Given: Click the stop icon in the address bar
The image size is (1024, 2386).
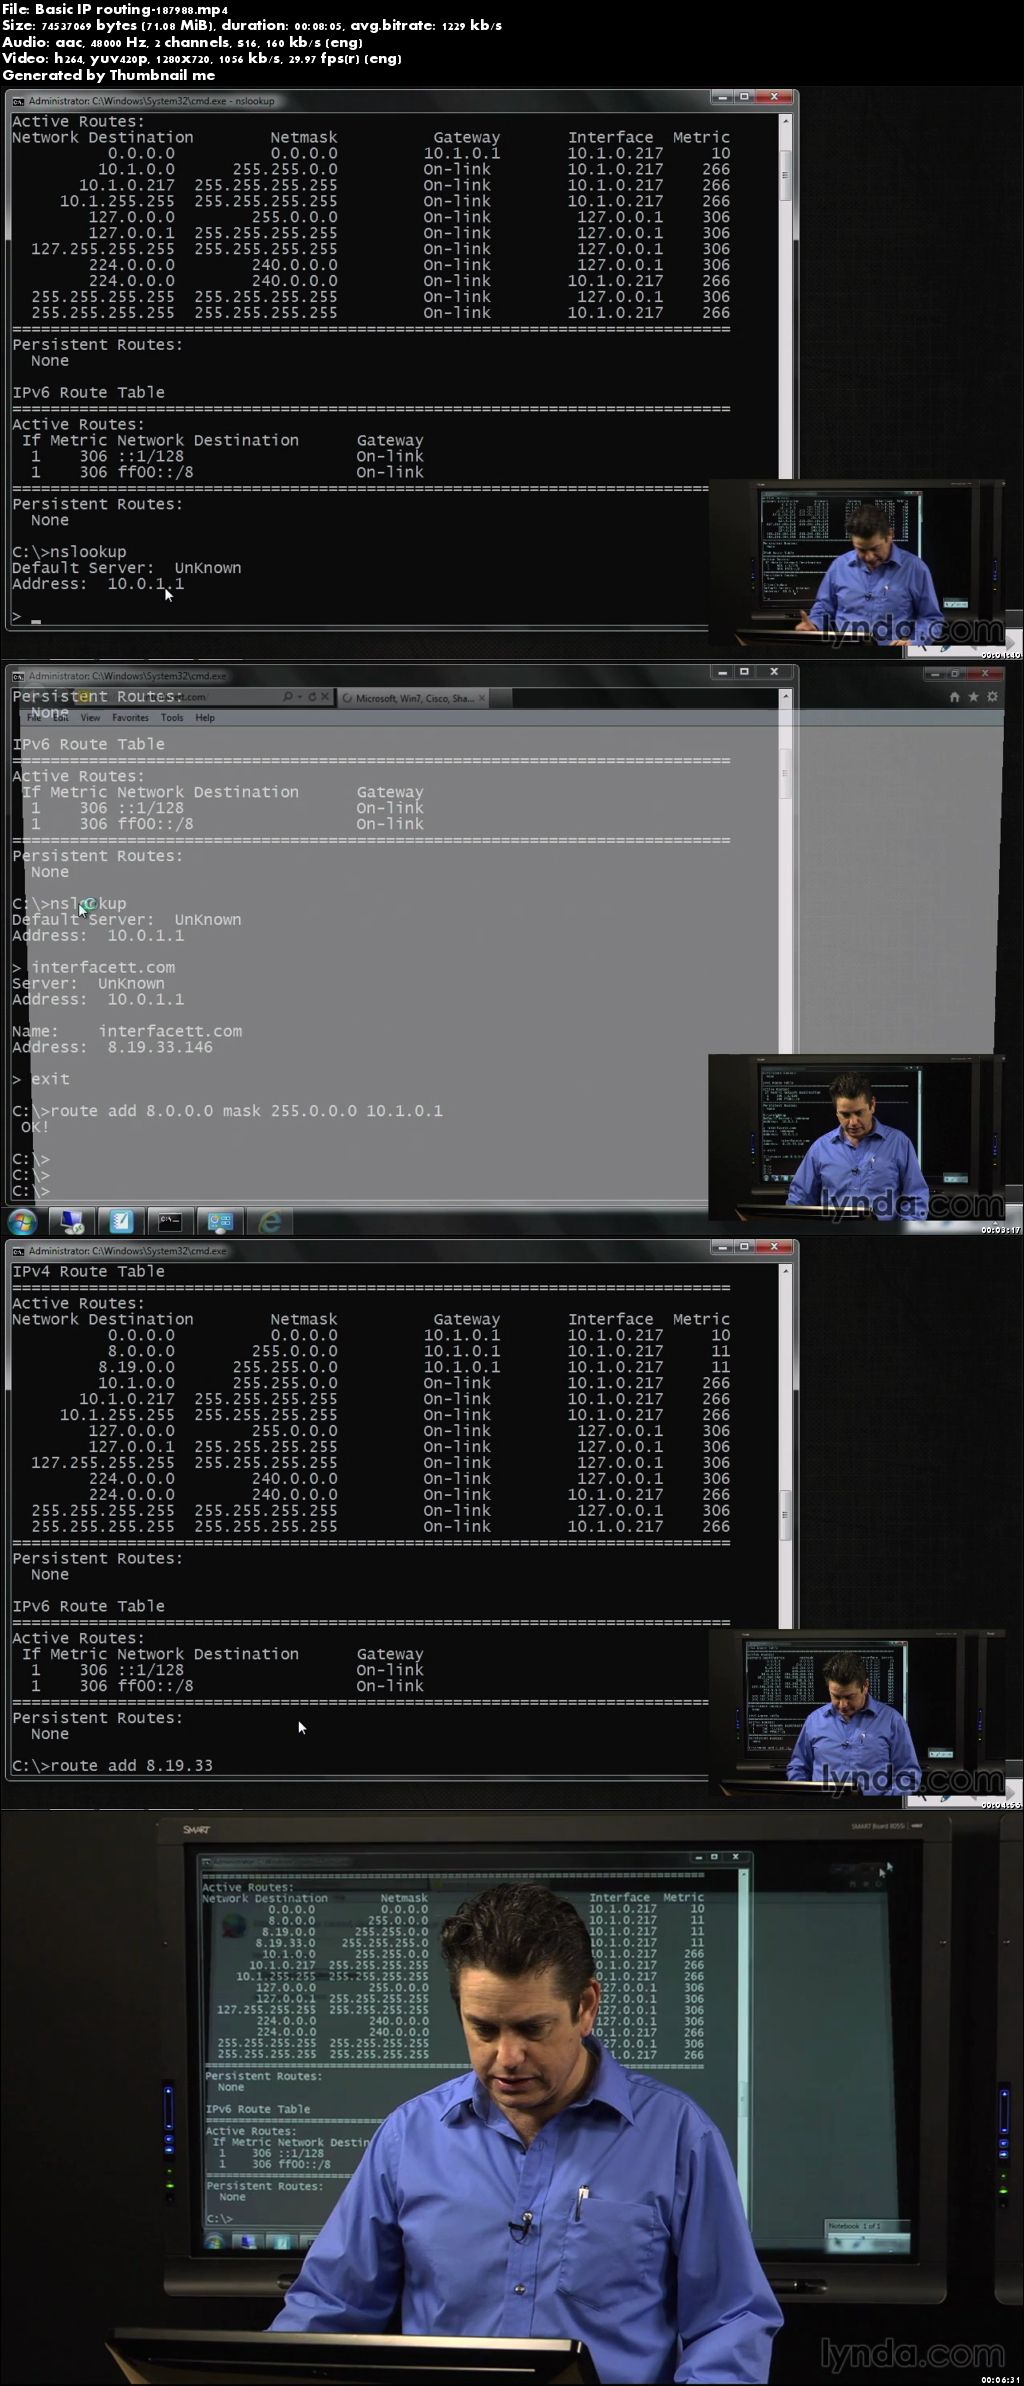Looking at the screenshot, I should [324, 697].
